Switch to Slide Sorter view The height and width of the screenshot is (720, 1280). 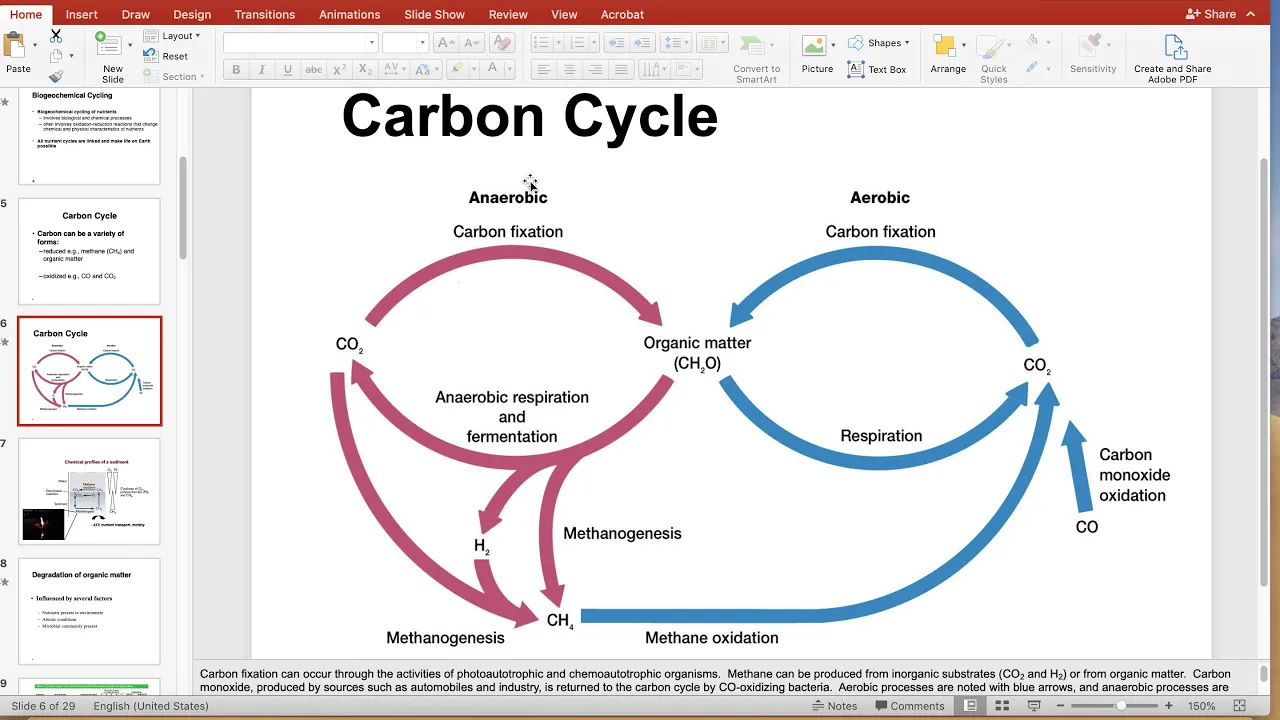(x=1001, y=706)
